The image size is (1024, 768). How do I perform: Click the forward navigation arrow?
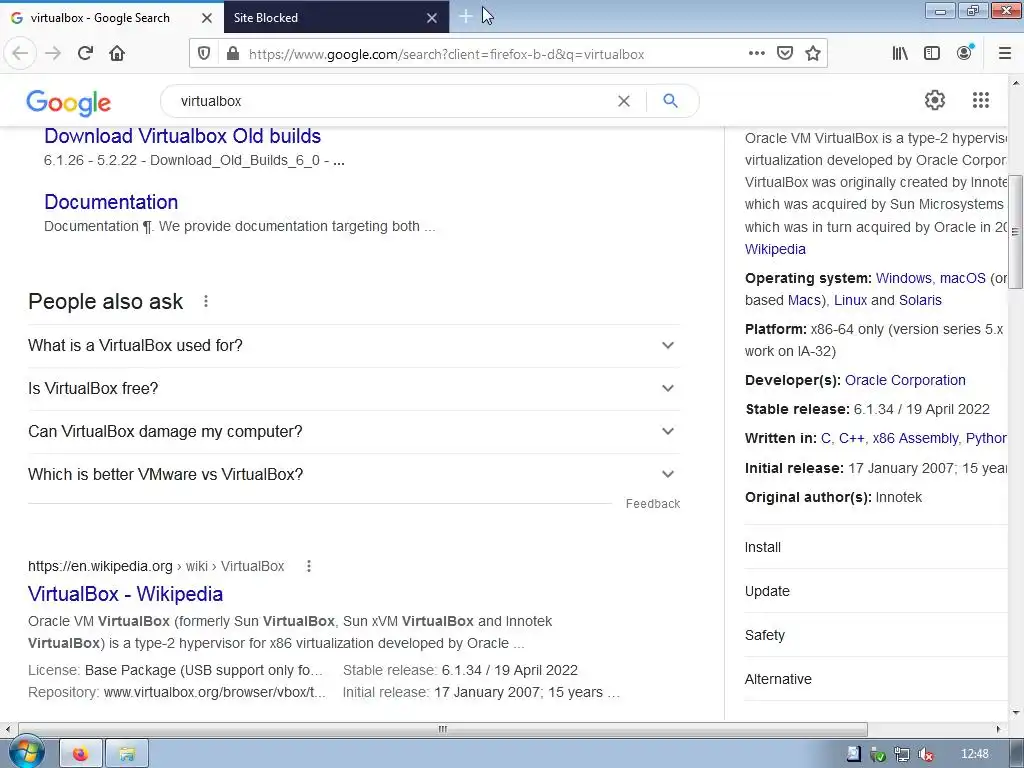click(53, 53)
